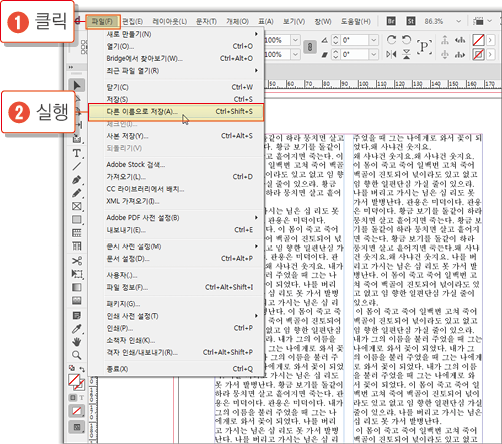The width and height of the screenshot is (502, 444).
Task: Flip the object horizontally
Action: pyautogui.click(x=391, y=54)
